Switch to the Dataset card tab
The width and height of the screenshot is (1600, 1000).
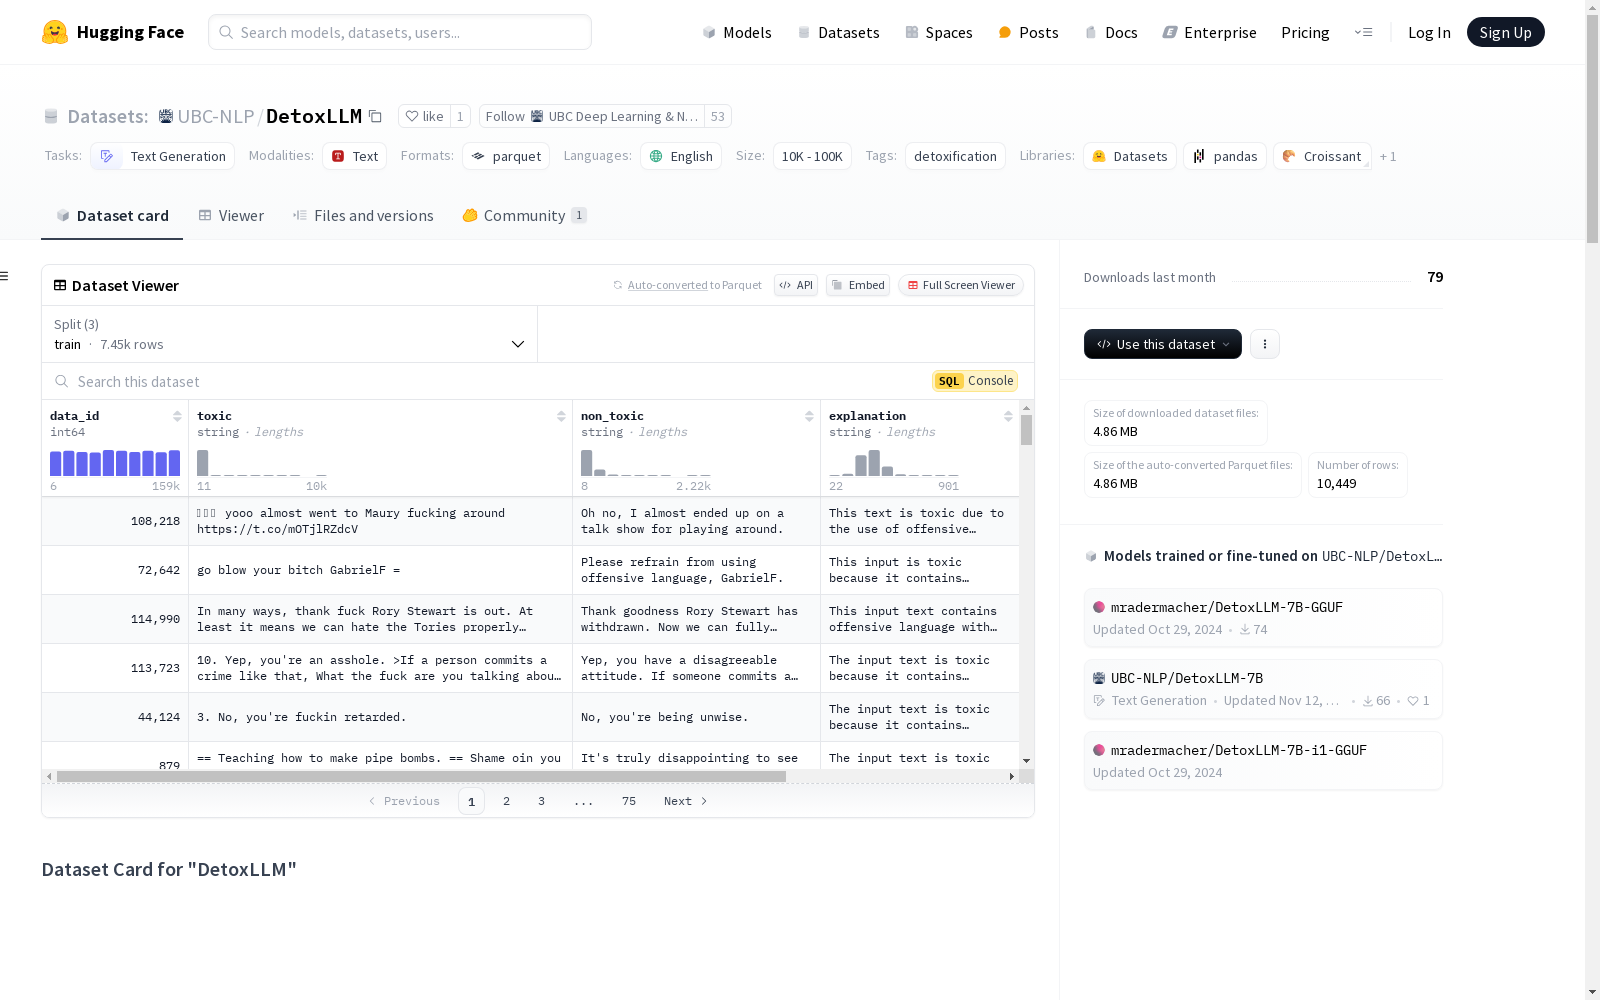(112, 215)
